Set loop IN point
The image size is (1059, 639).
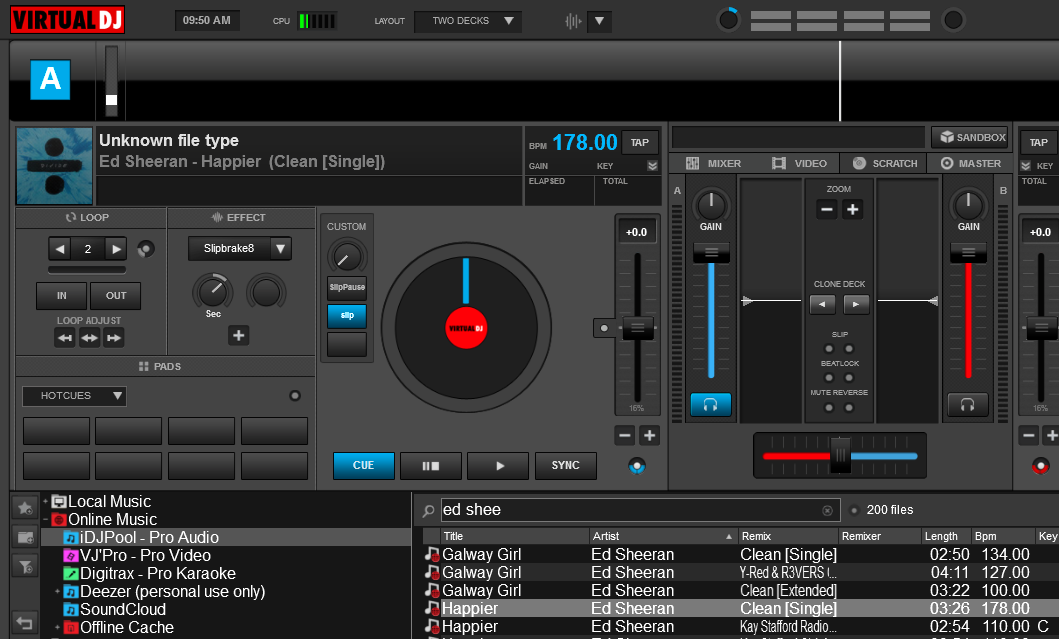click(61, 295)
